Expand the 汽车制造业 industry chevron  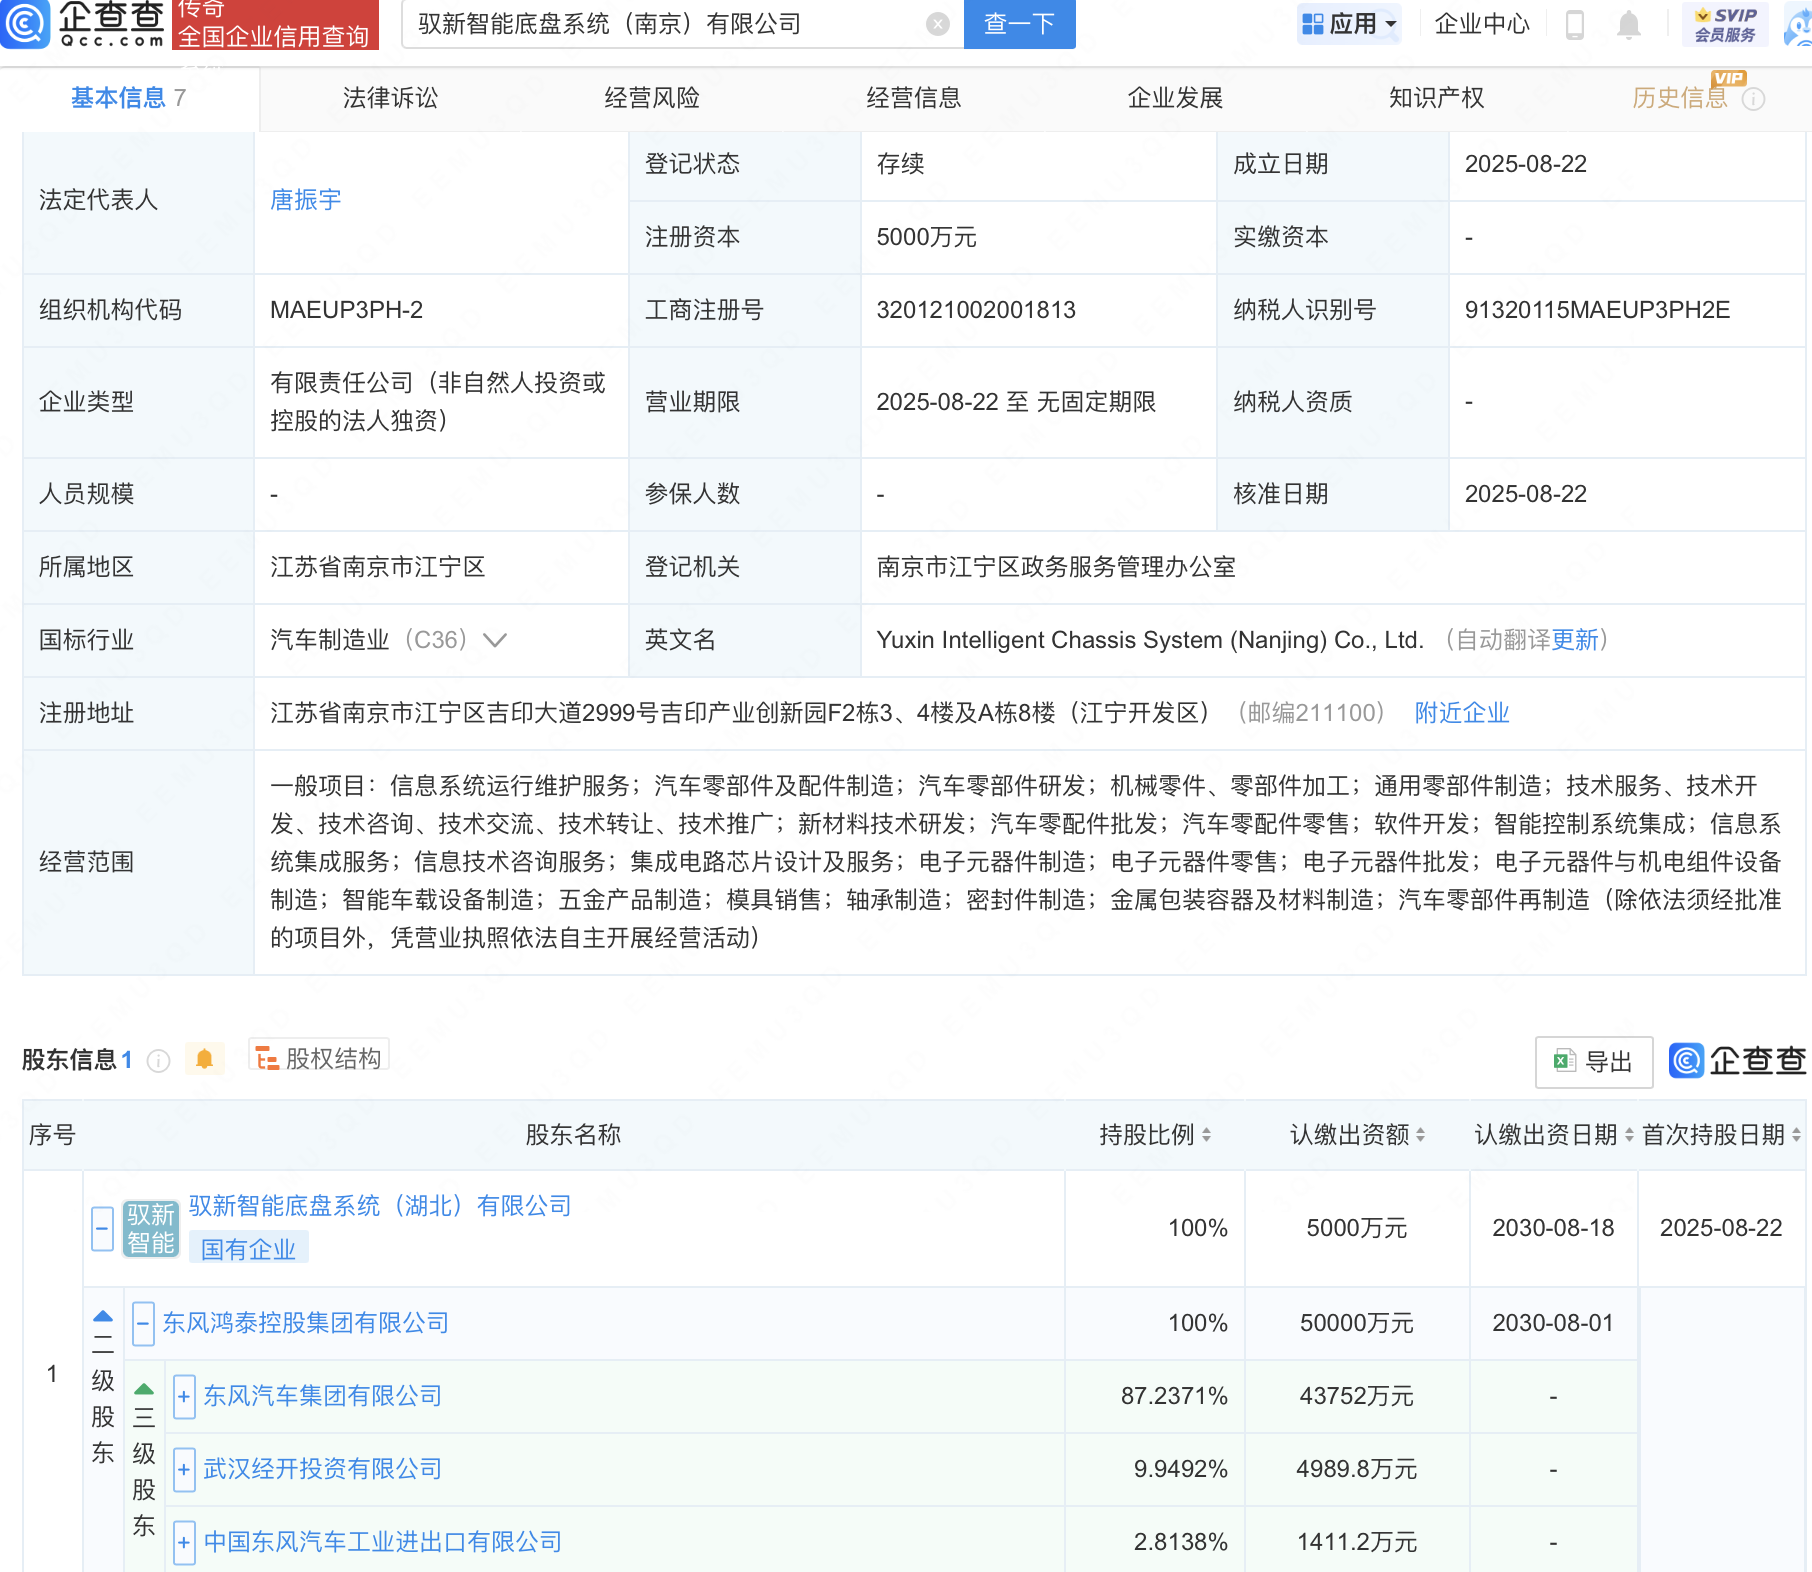[495, 640]
